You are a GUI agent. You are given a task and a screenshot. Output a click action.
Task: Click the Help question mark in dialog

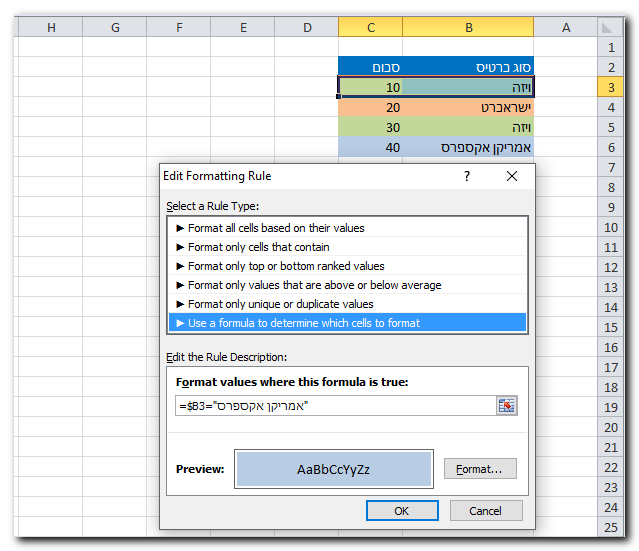(466, 176)
